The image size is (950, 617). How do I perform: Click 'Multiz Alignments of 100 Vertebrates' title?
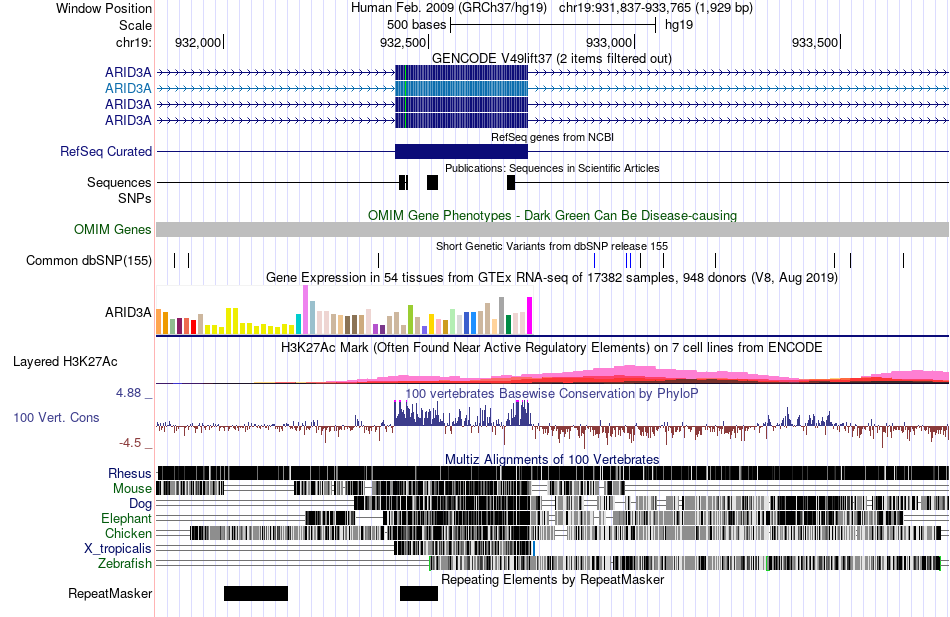552,459
